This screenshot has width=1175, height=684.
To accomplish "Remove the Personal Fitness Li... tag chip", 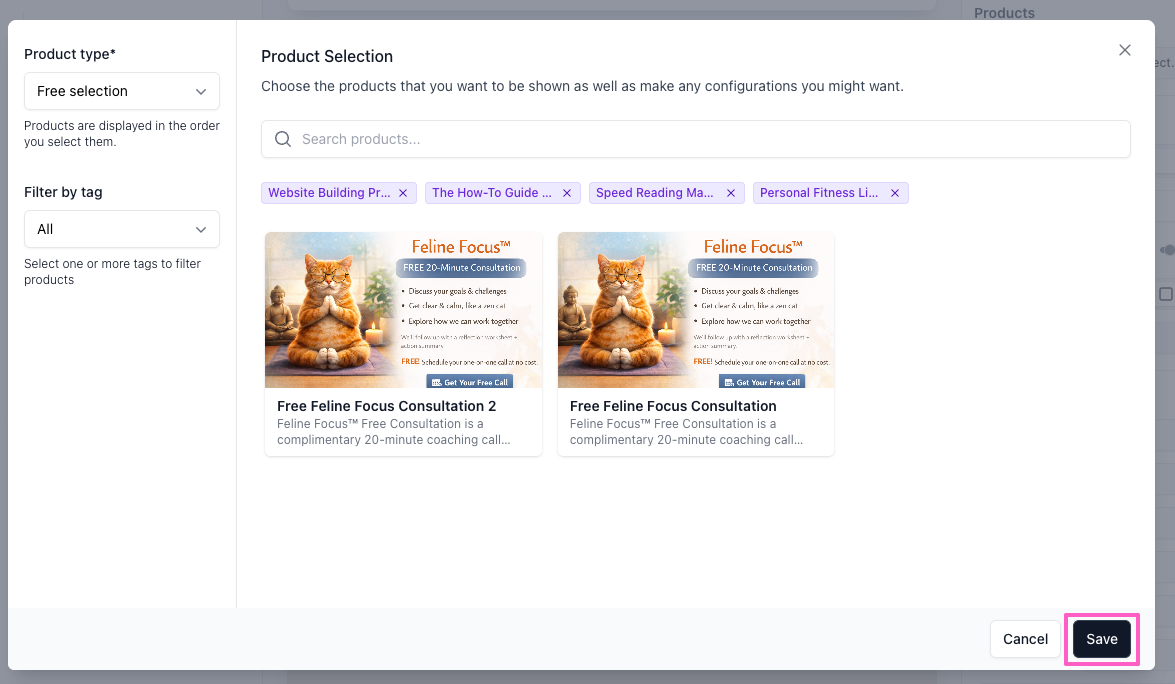I will coord(895,193).
